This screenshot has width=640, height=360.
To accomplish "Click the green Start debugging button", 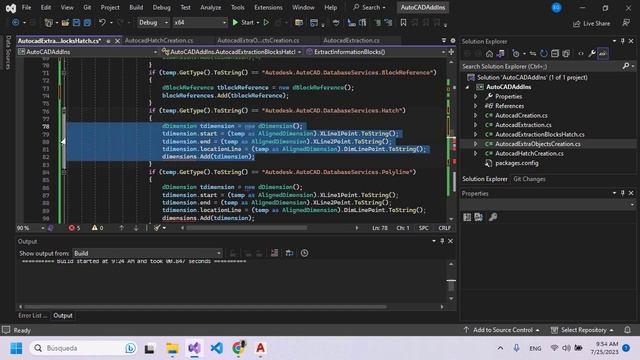I will tap(243, 22).
